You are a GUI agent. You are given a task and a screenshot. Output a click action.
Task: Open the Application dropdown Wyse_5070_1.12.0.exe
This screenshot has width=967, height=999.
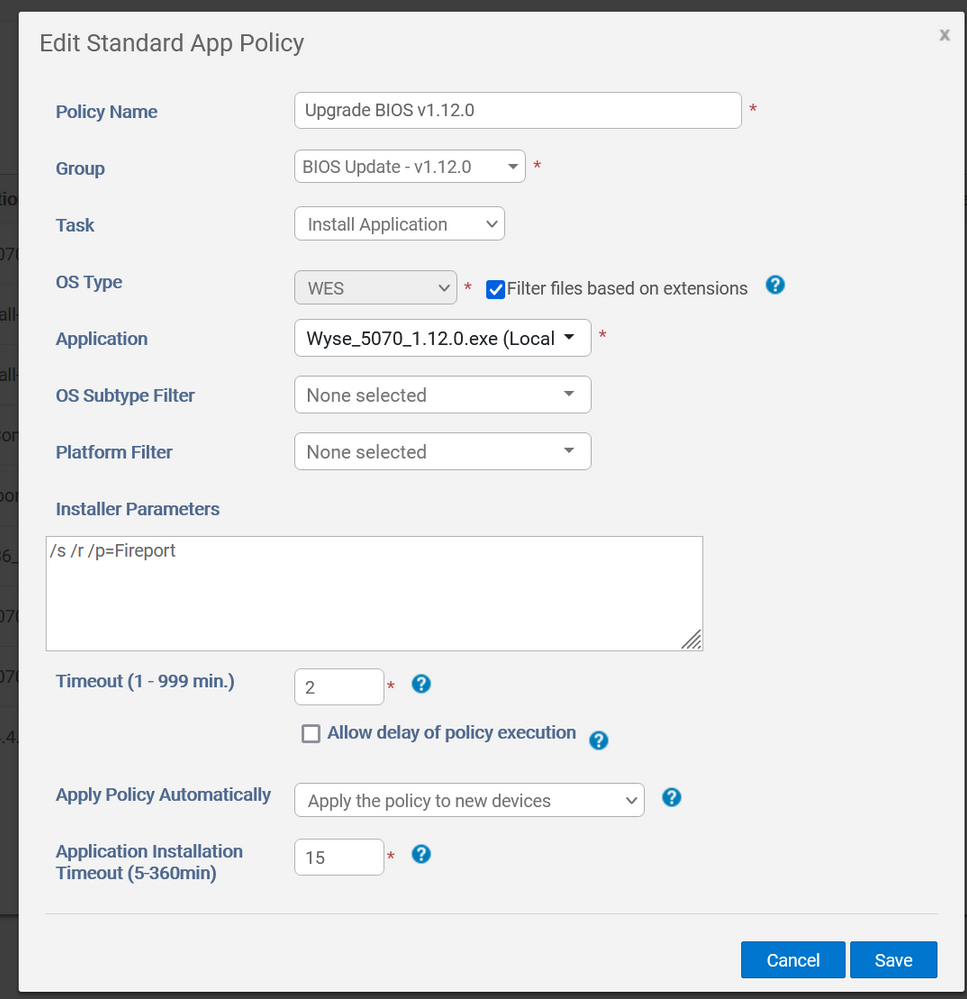[x=443, y=338]
